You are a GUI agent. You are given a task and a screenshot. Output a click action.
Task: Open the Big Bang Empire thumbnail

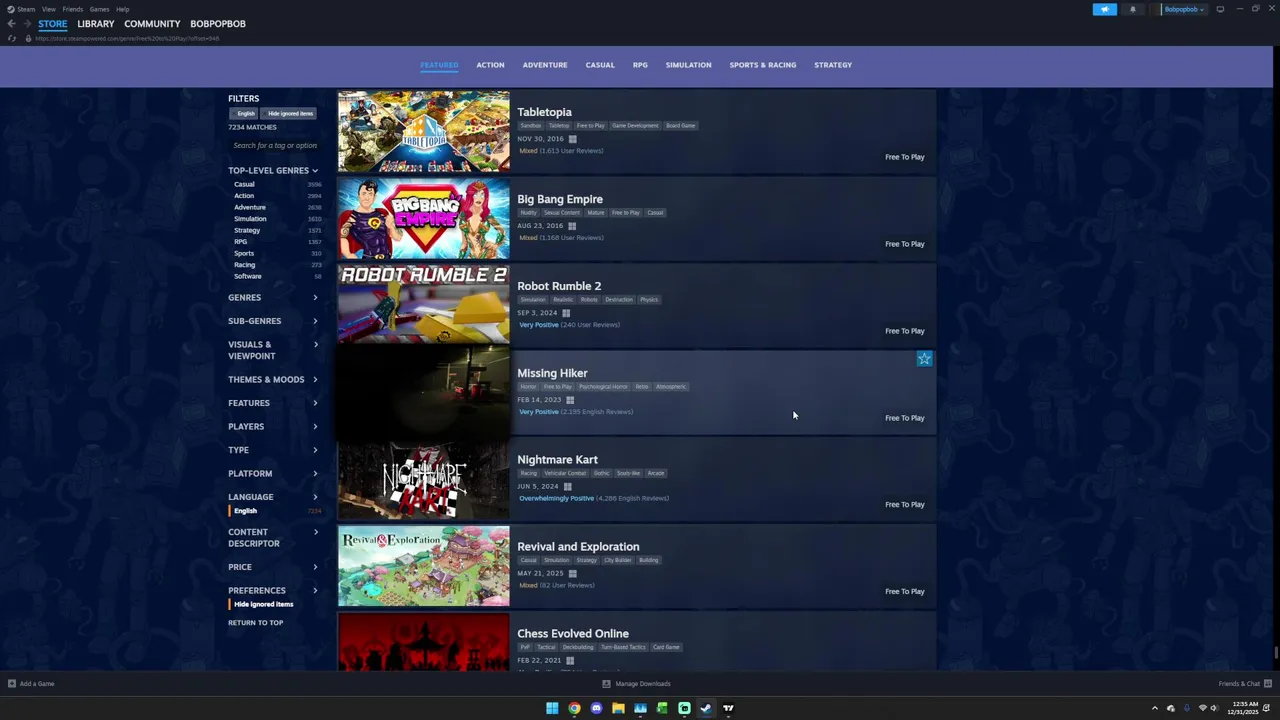pyautogui.click(x=424, y=219)
